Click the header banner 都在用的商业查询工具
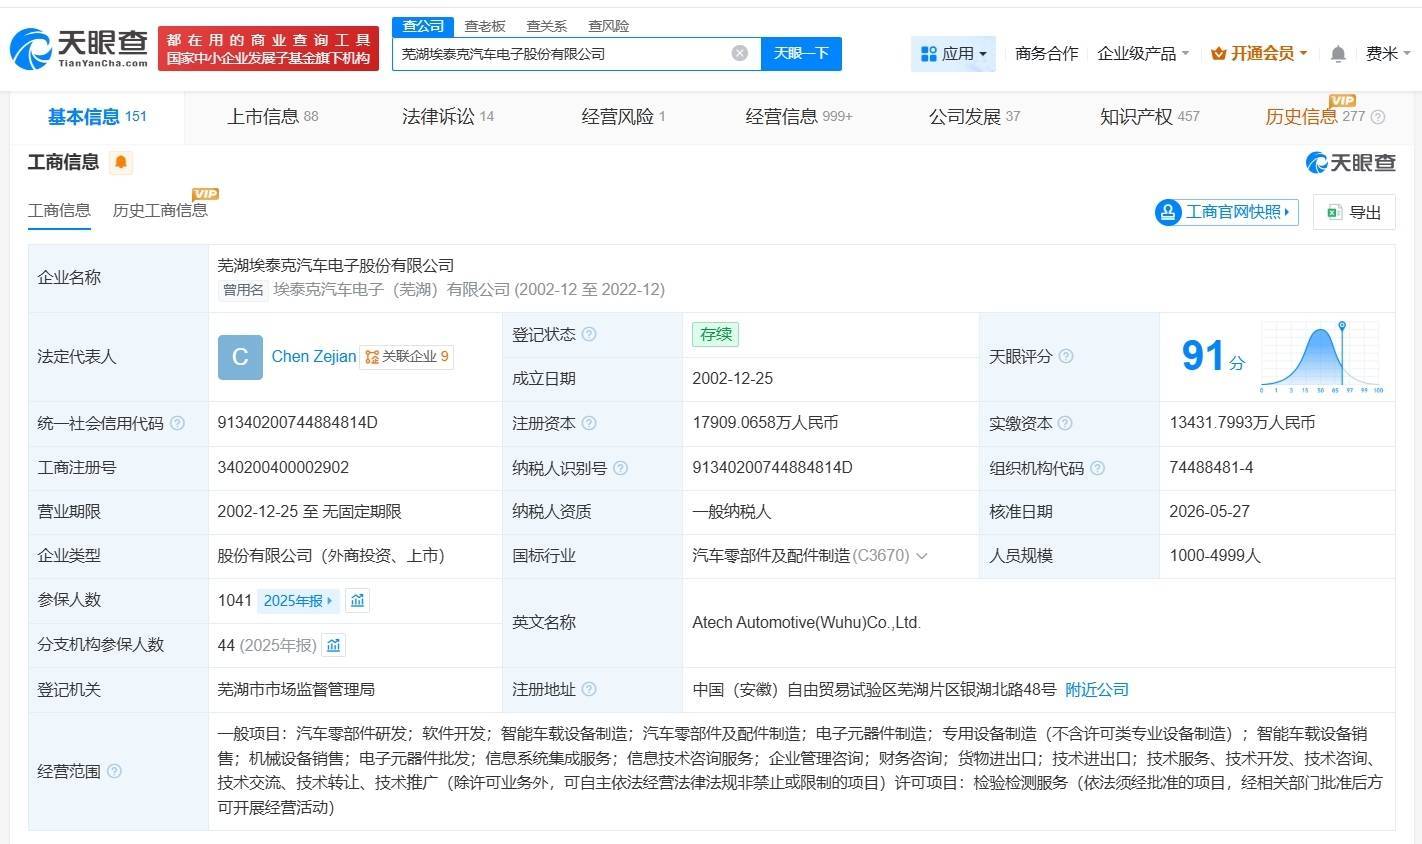 (x=268, y=48)
